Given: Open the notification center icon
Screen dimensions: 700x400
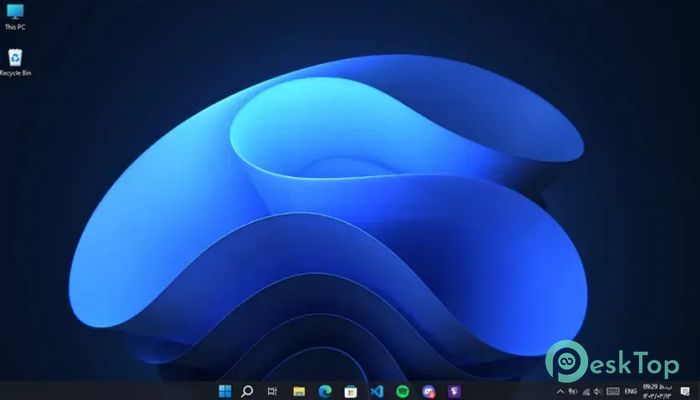Looking at the screenshot, I should pyautogui.click(x=685, y=392).
